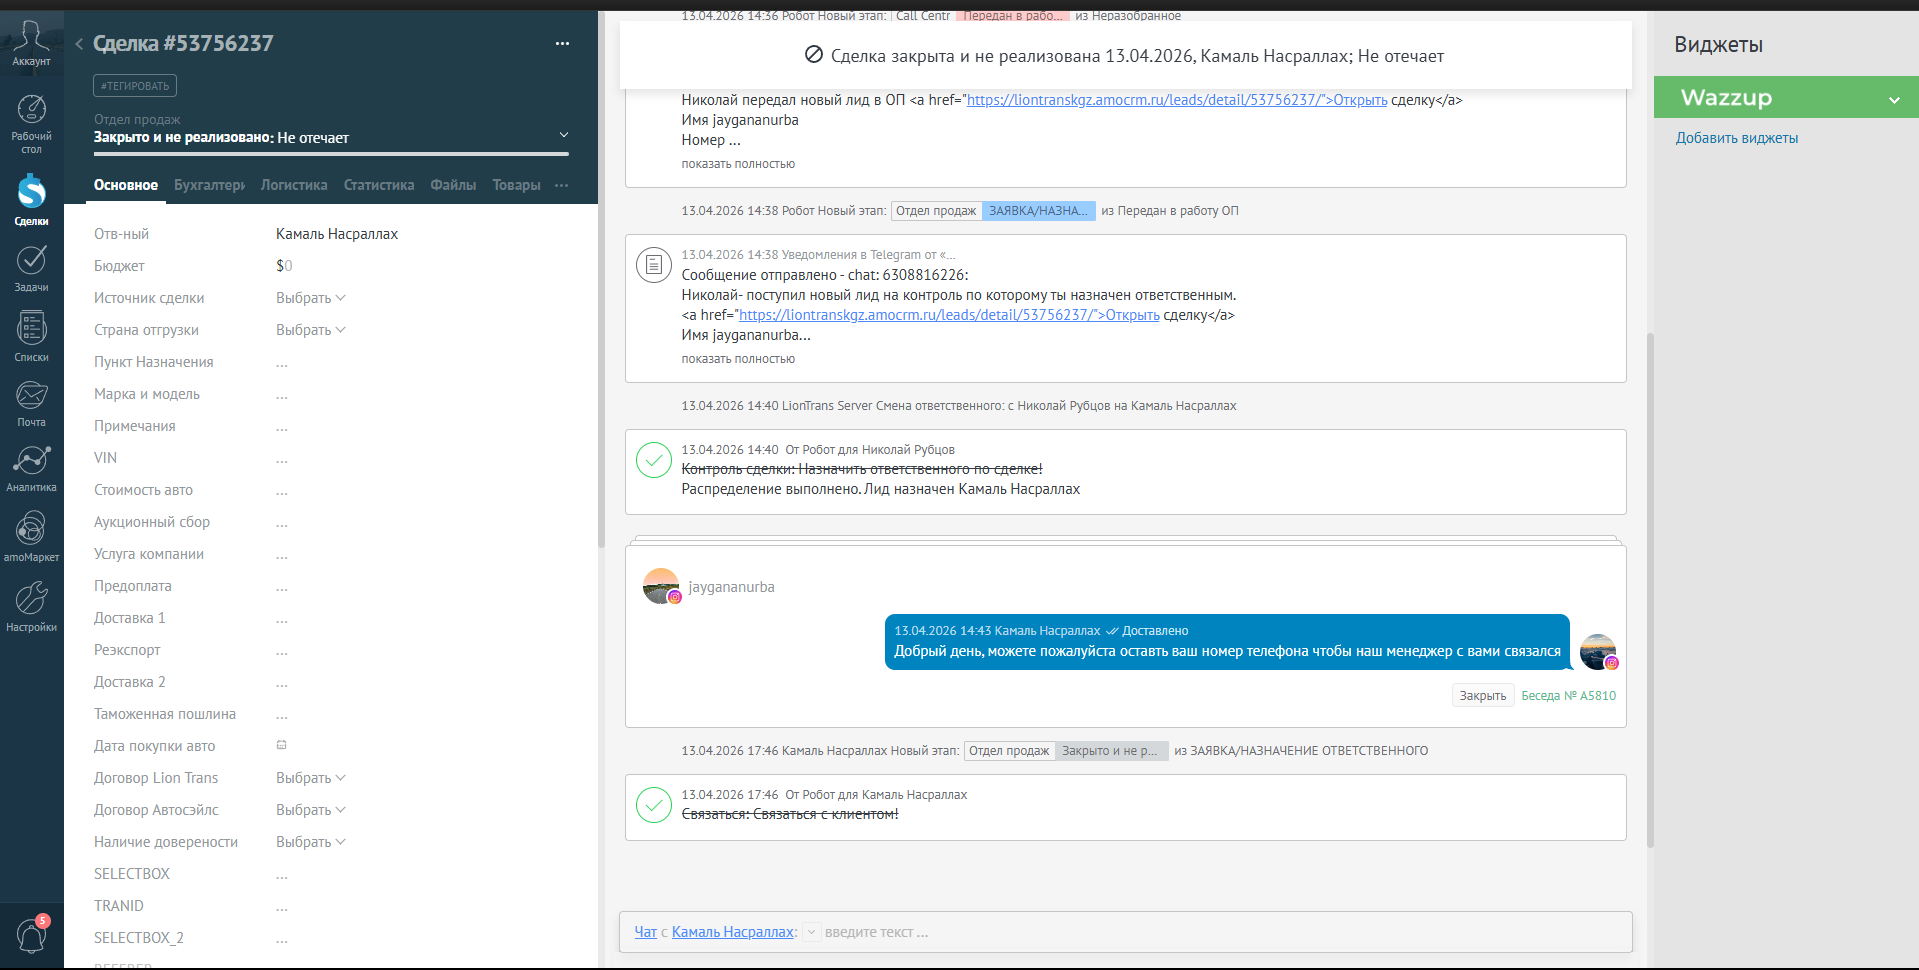The image size is (1919, 970).
Task: Open Договор Lion Trans Выбрать dropdown
Action: point(310,778)
